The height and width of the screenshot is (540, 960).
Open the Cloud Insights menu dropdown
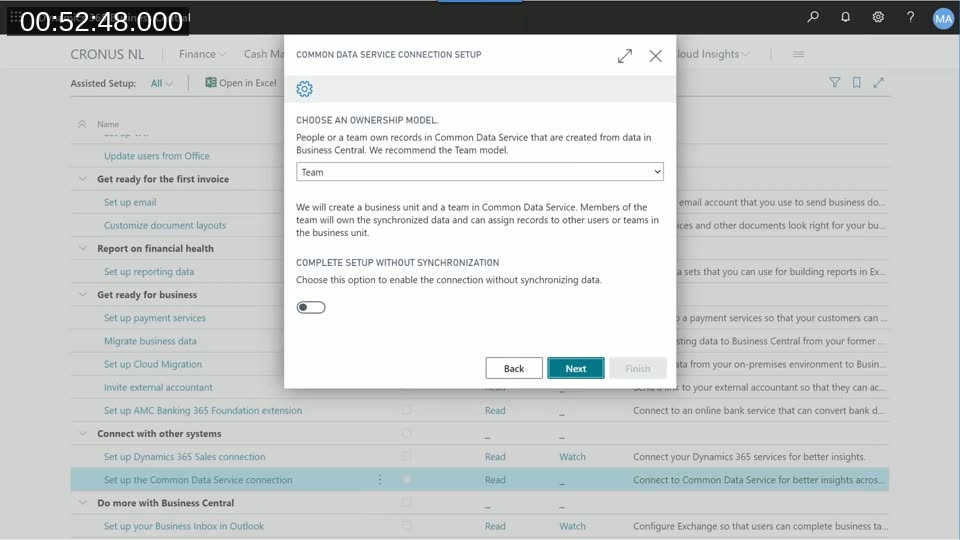point(714,54)
